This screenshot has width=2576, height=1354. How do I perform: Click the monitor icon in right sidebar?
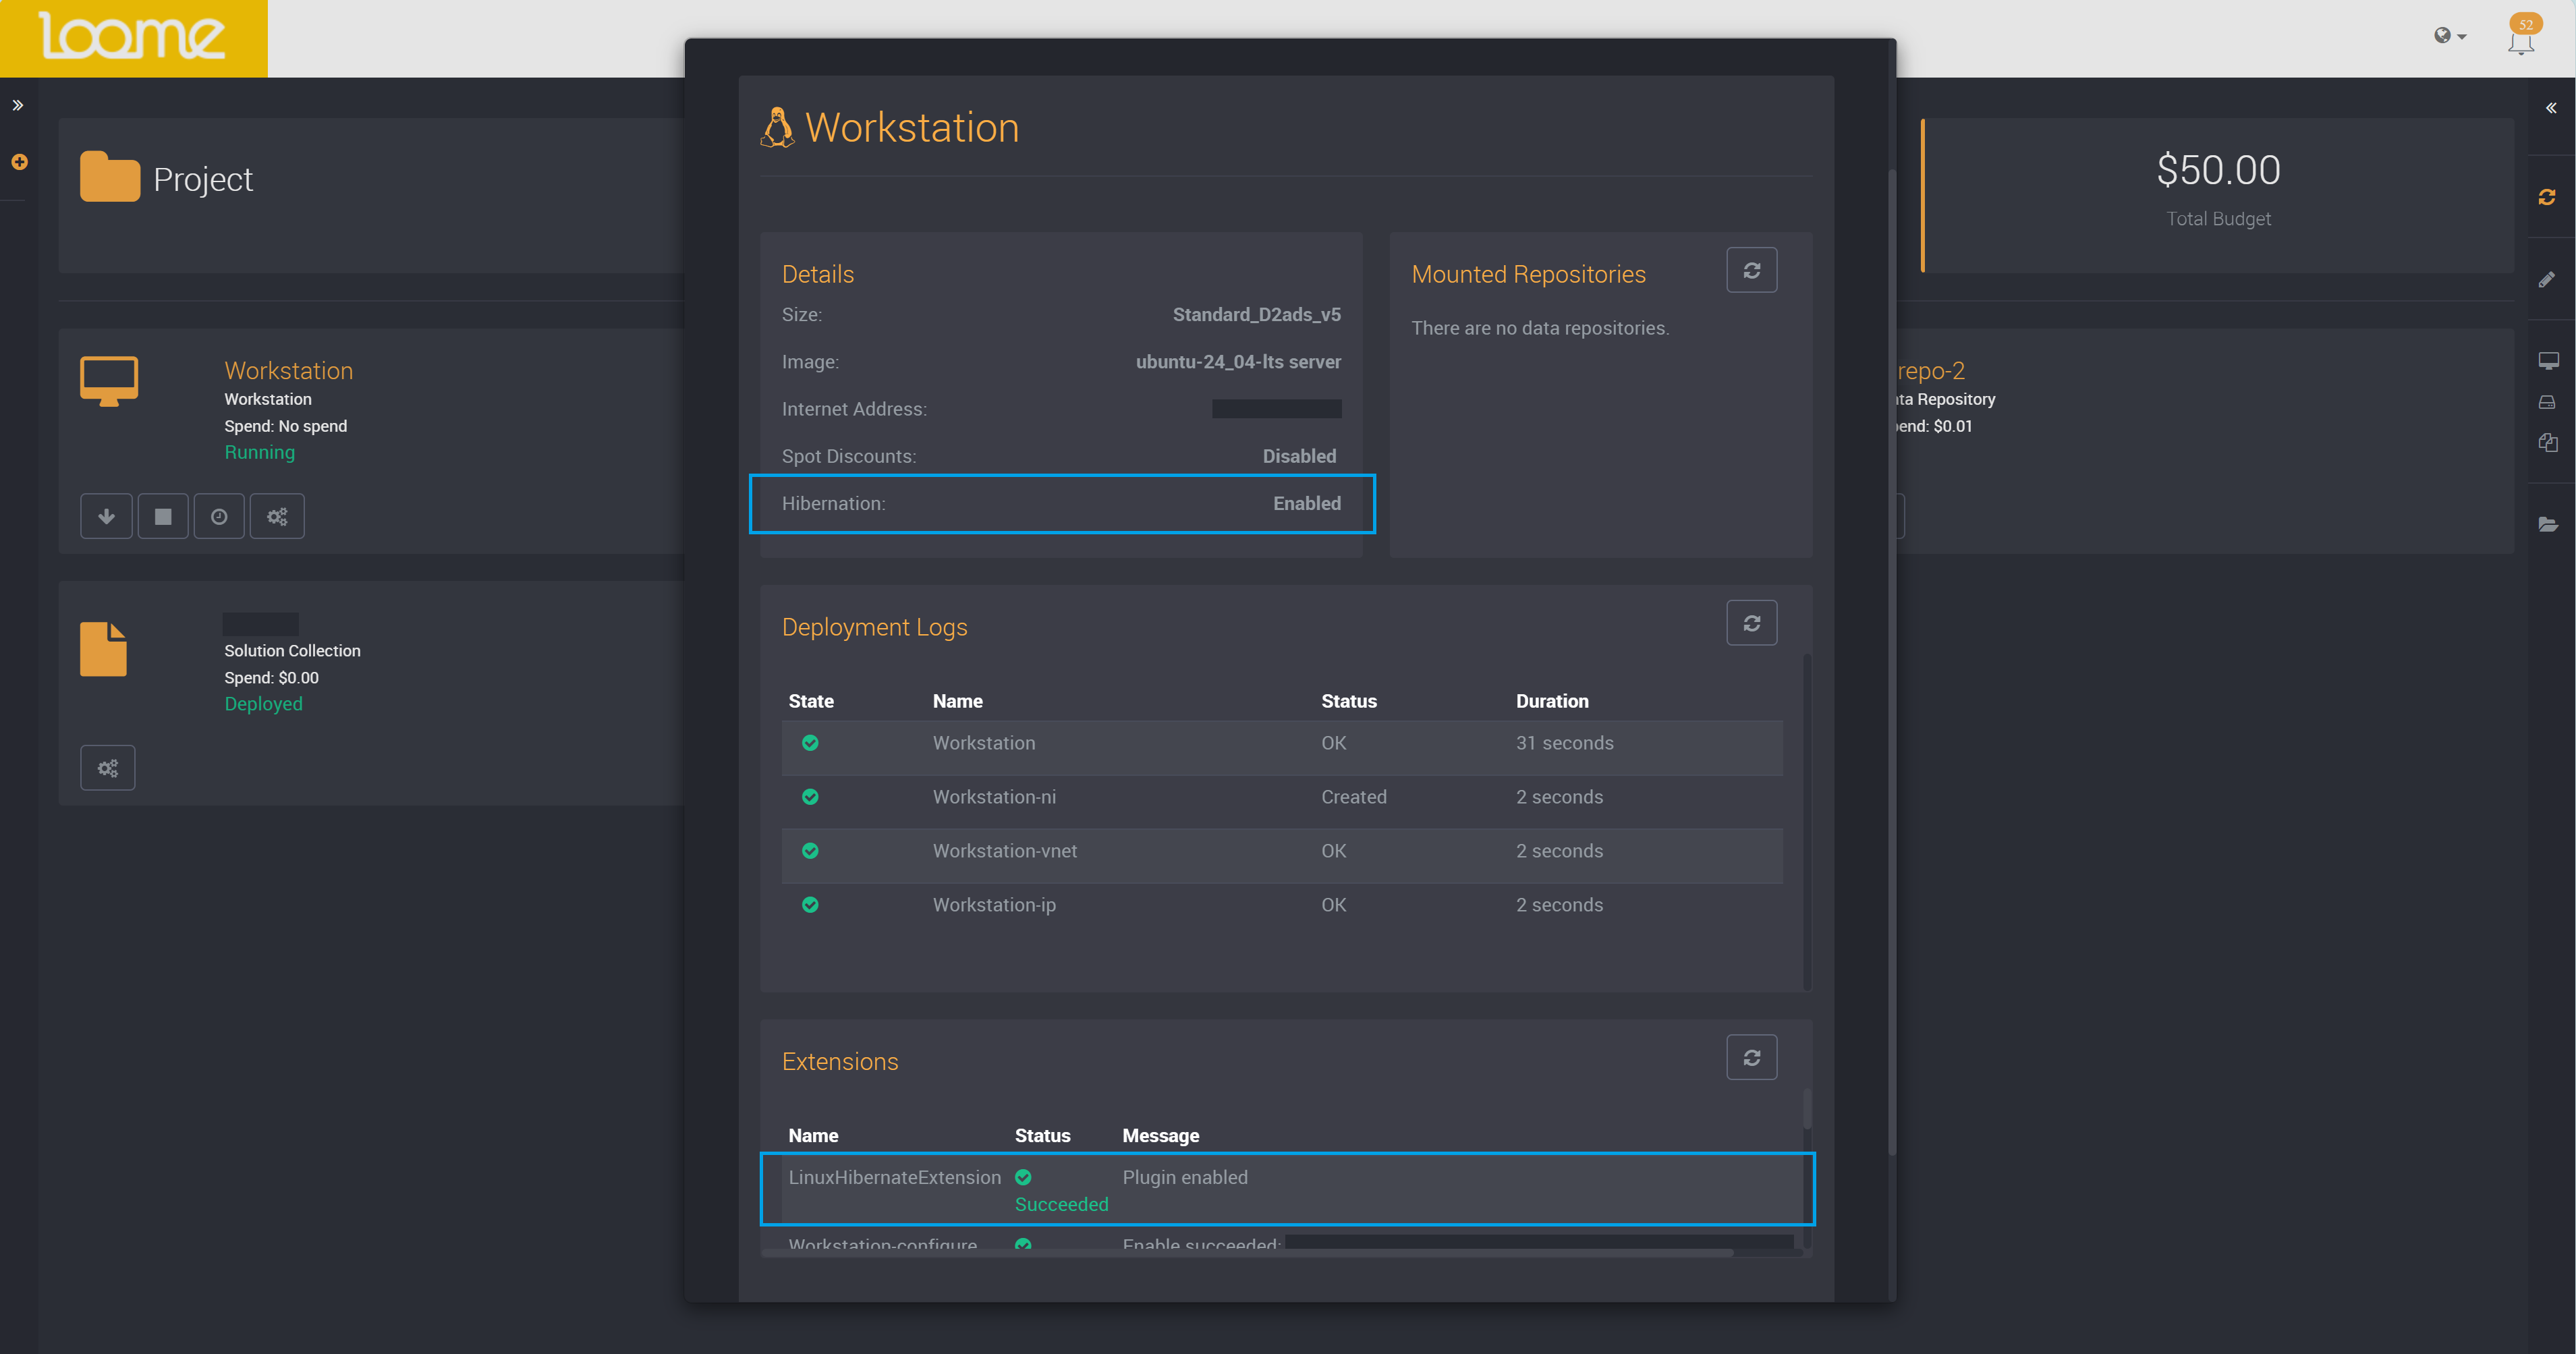coord(2548,360)
